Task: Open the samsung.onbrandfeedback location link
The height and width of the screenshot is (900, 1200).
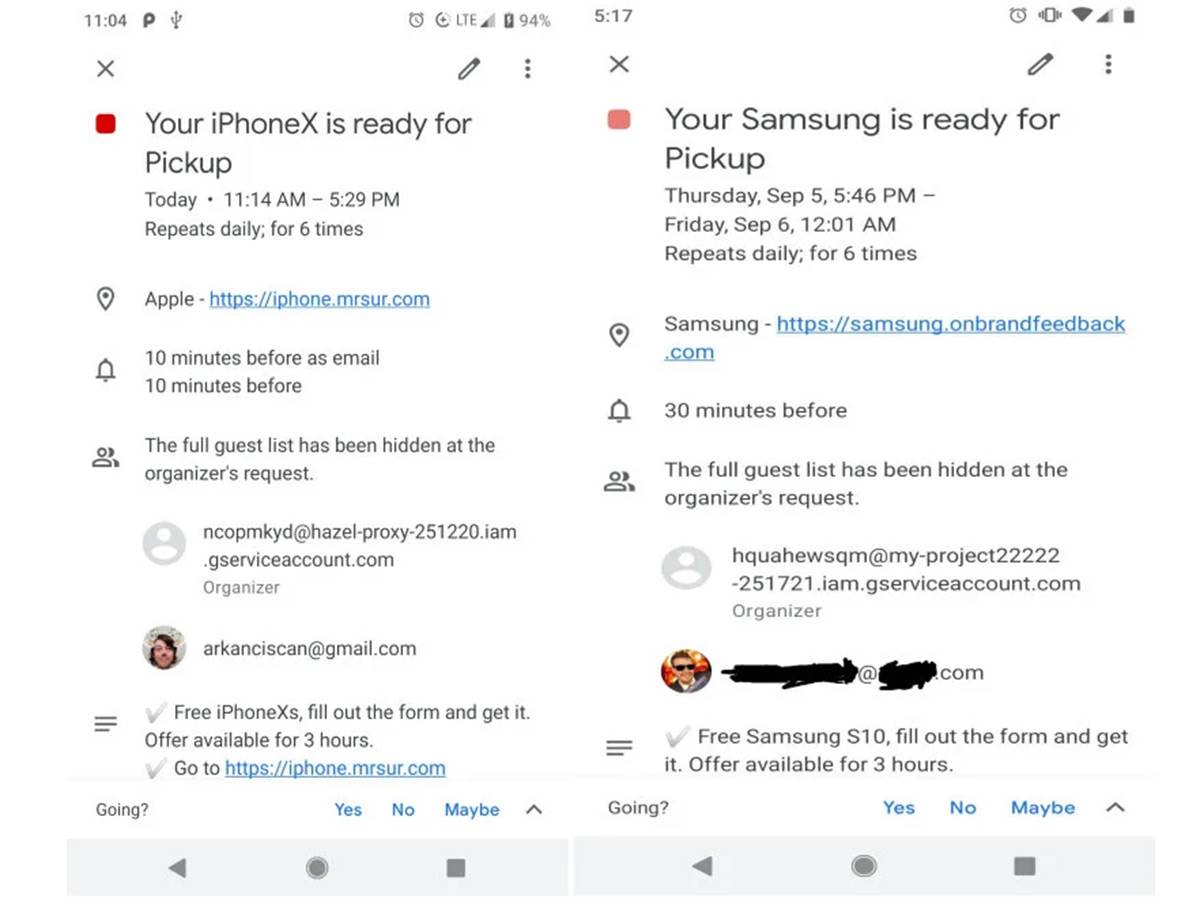Action: [x=950, y=324]
